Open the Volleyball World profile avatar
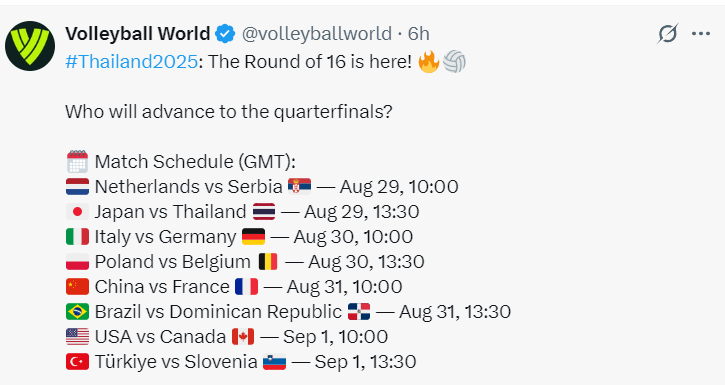 tap(30, 46)
